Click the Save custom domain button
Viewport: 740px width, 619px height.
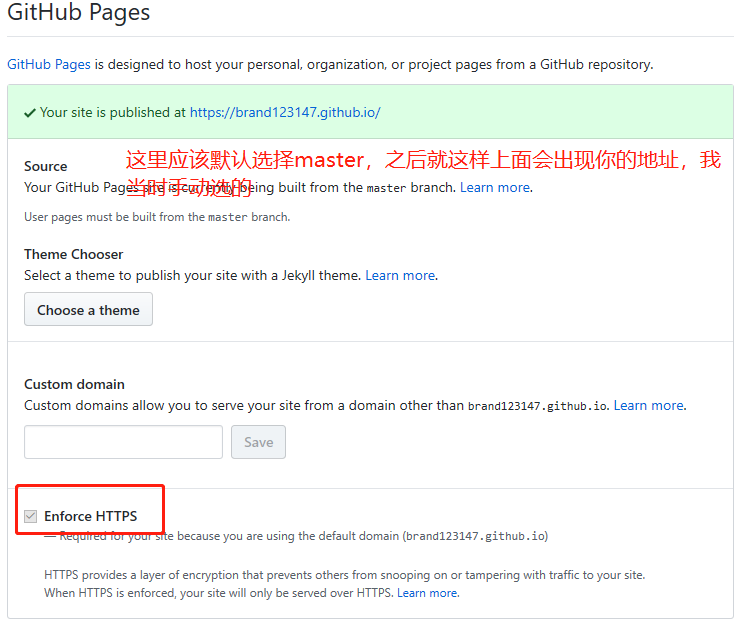tap(258, 442)
